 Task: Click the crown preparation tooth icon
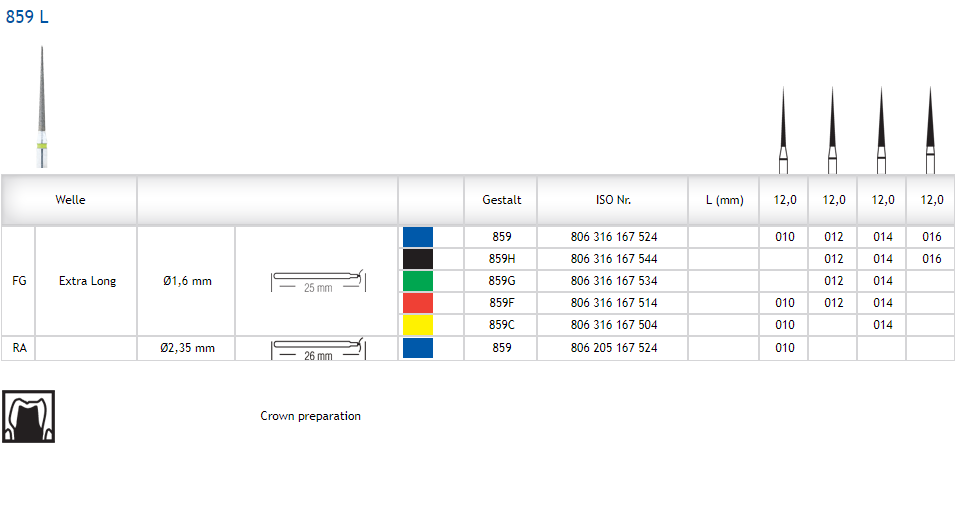pos(28,416)
